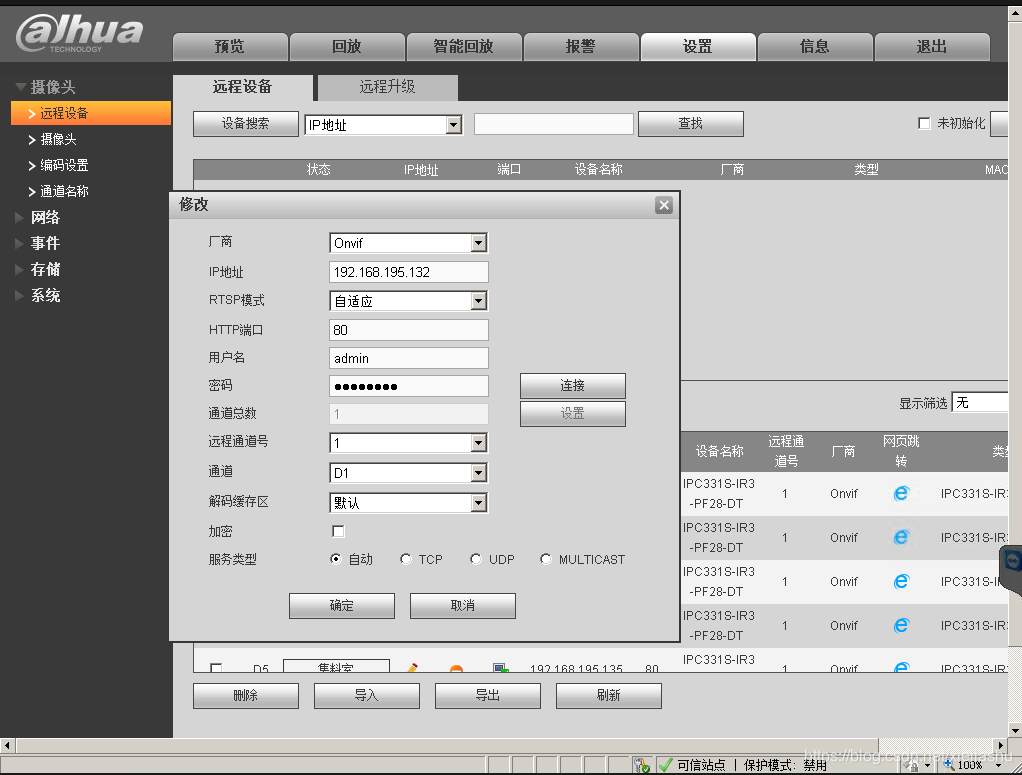
Task: Click the pencil edit icon in the D5 row
Action: (x=412, y=667)
